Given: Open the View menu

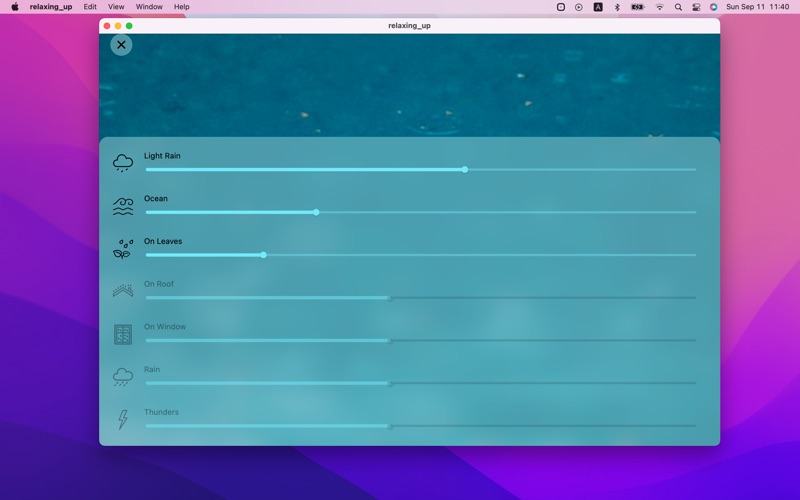Looking at the screenshot, I should click(x=116, y=7).
